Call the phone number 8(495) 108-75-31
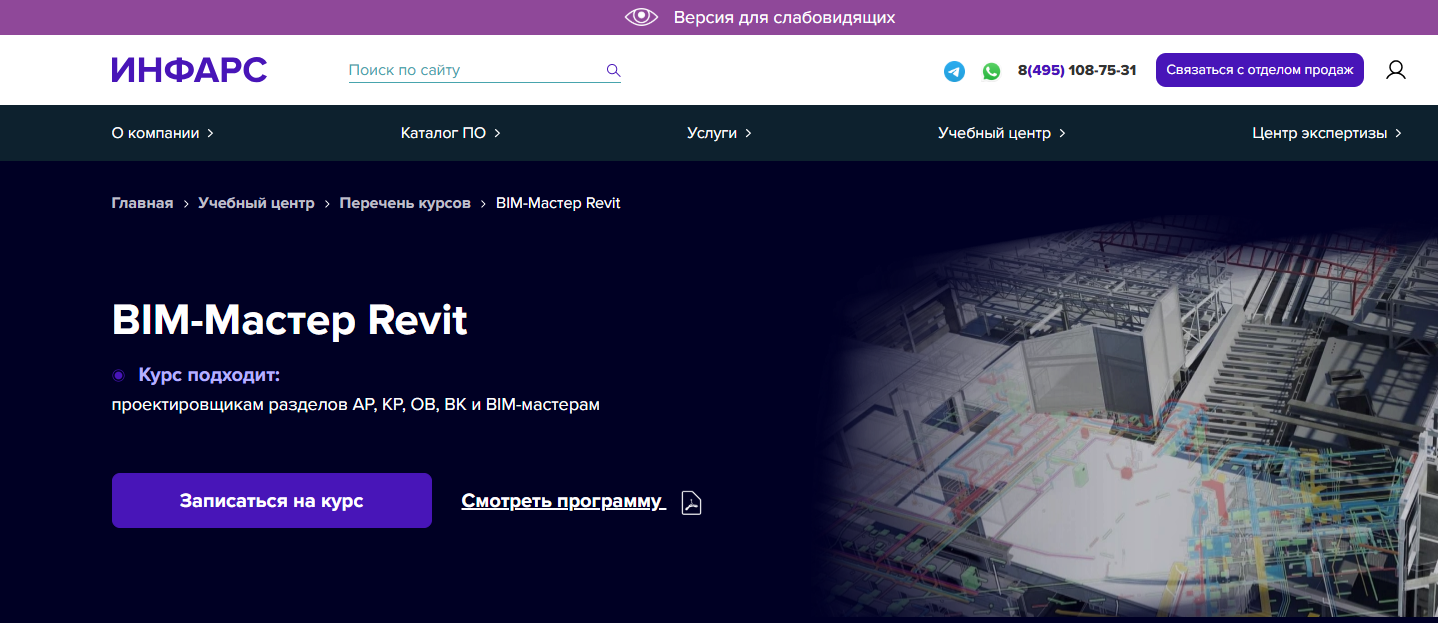Image resolution: width=1438 pixels, height=623 pixels. 1077,70
